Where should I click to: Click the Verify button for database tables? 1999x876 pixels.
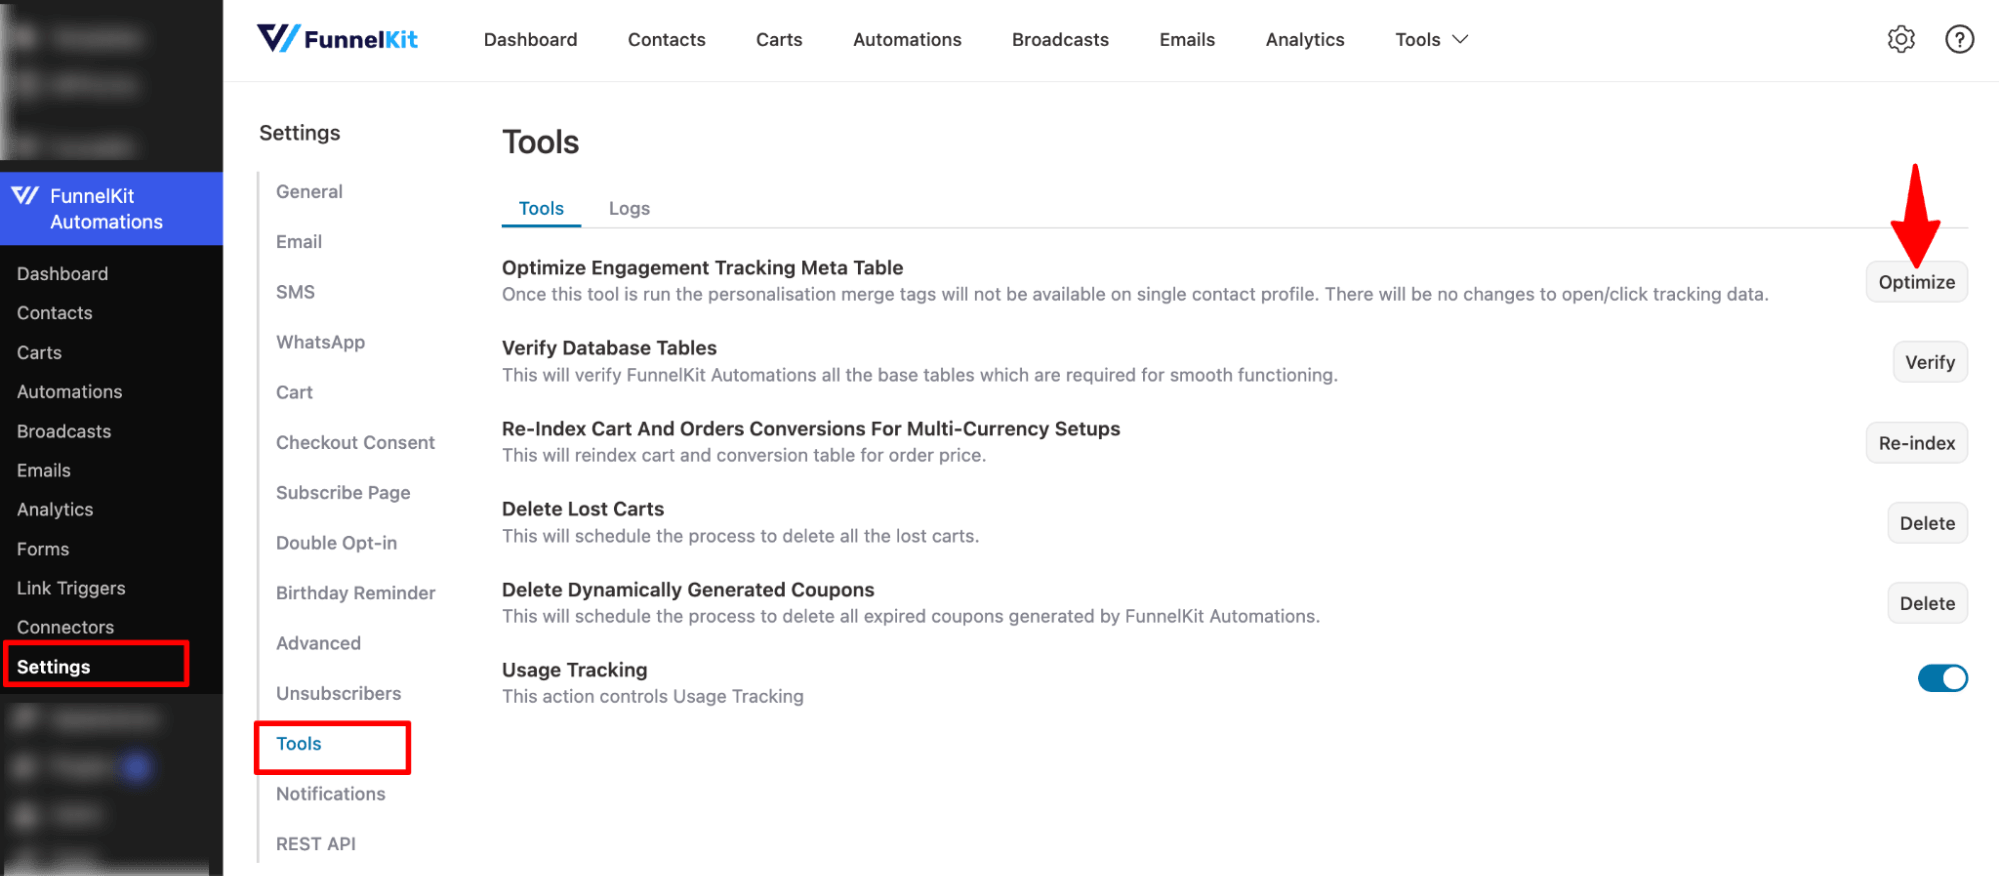click(x=1929, y=362)
